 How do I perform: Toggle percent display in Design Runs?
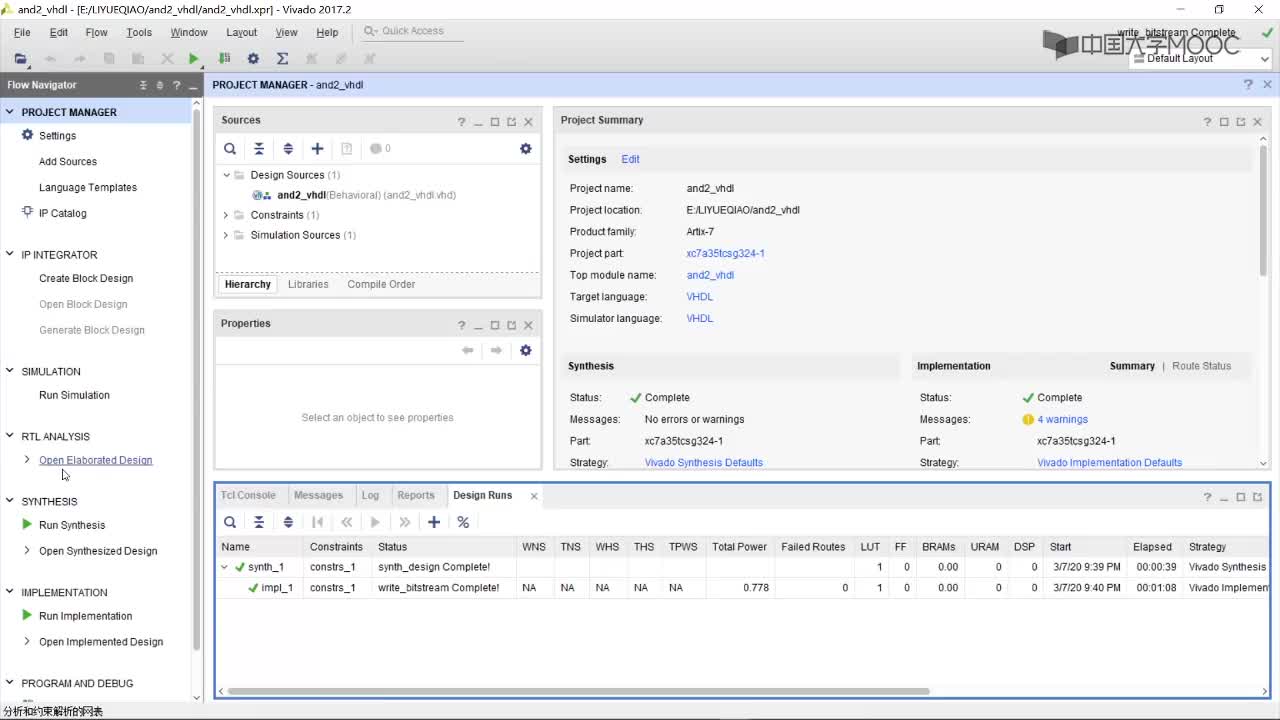[x=463, y=522]
